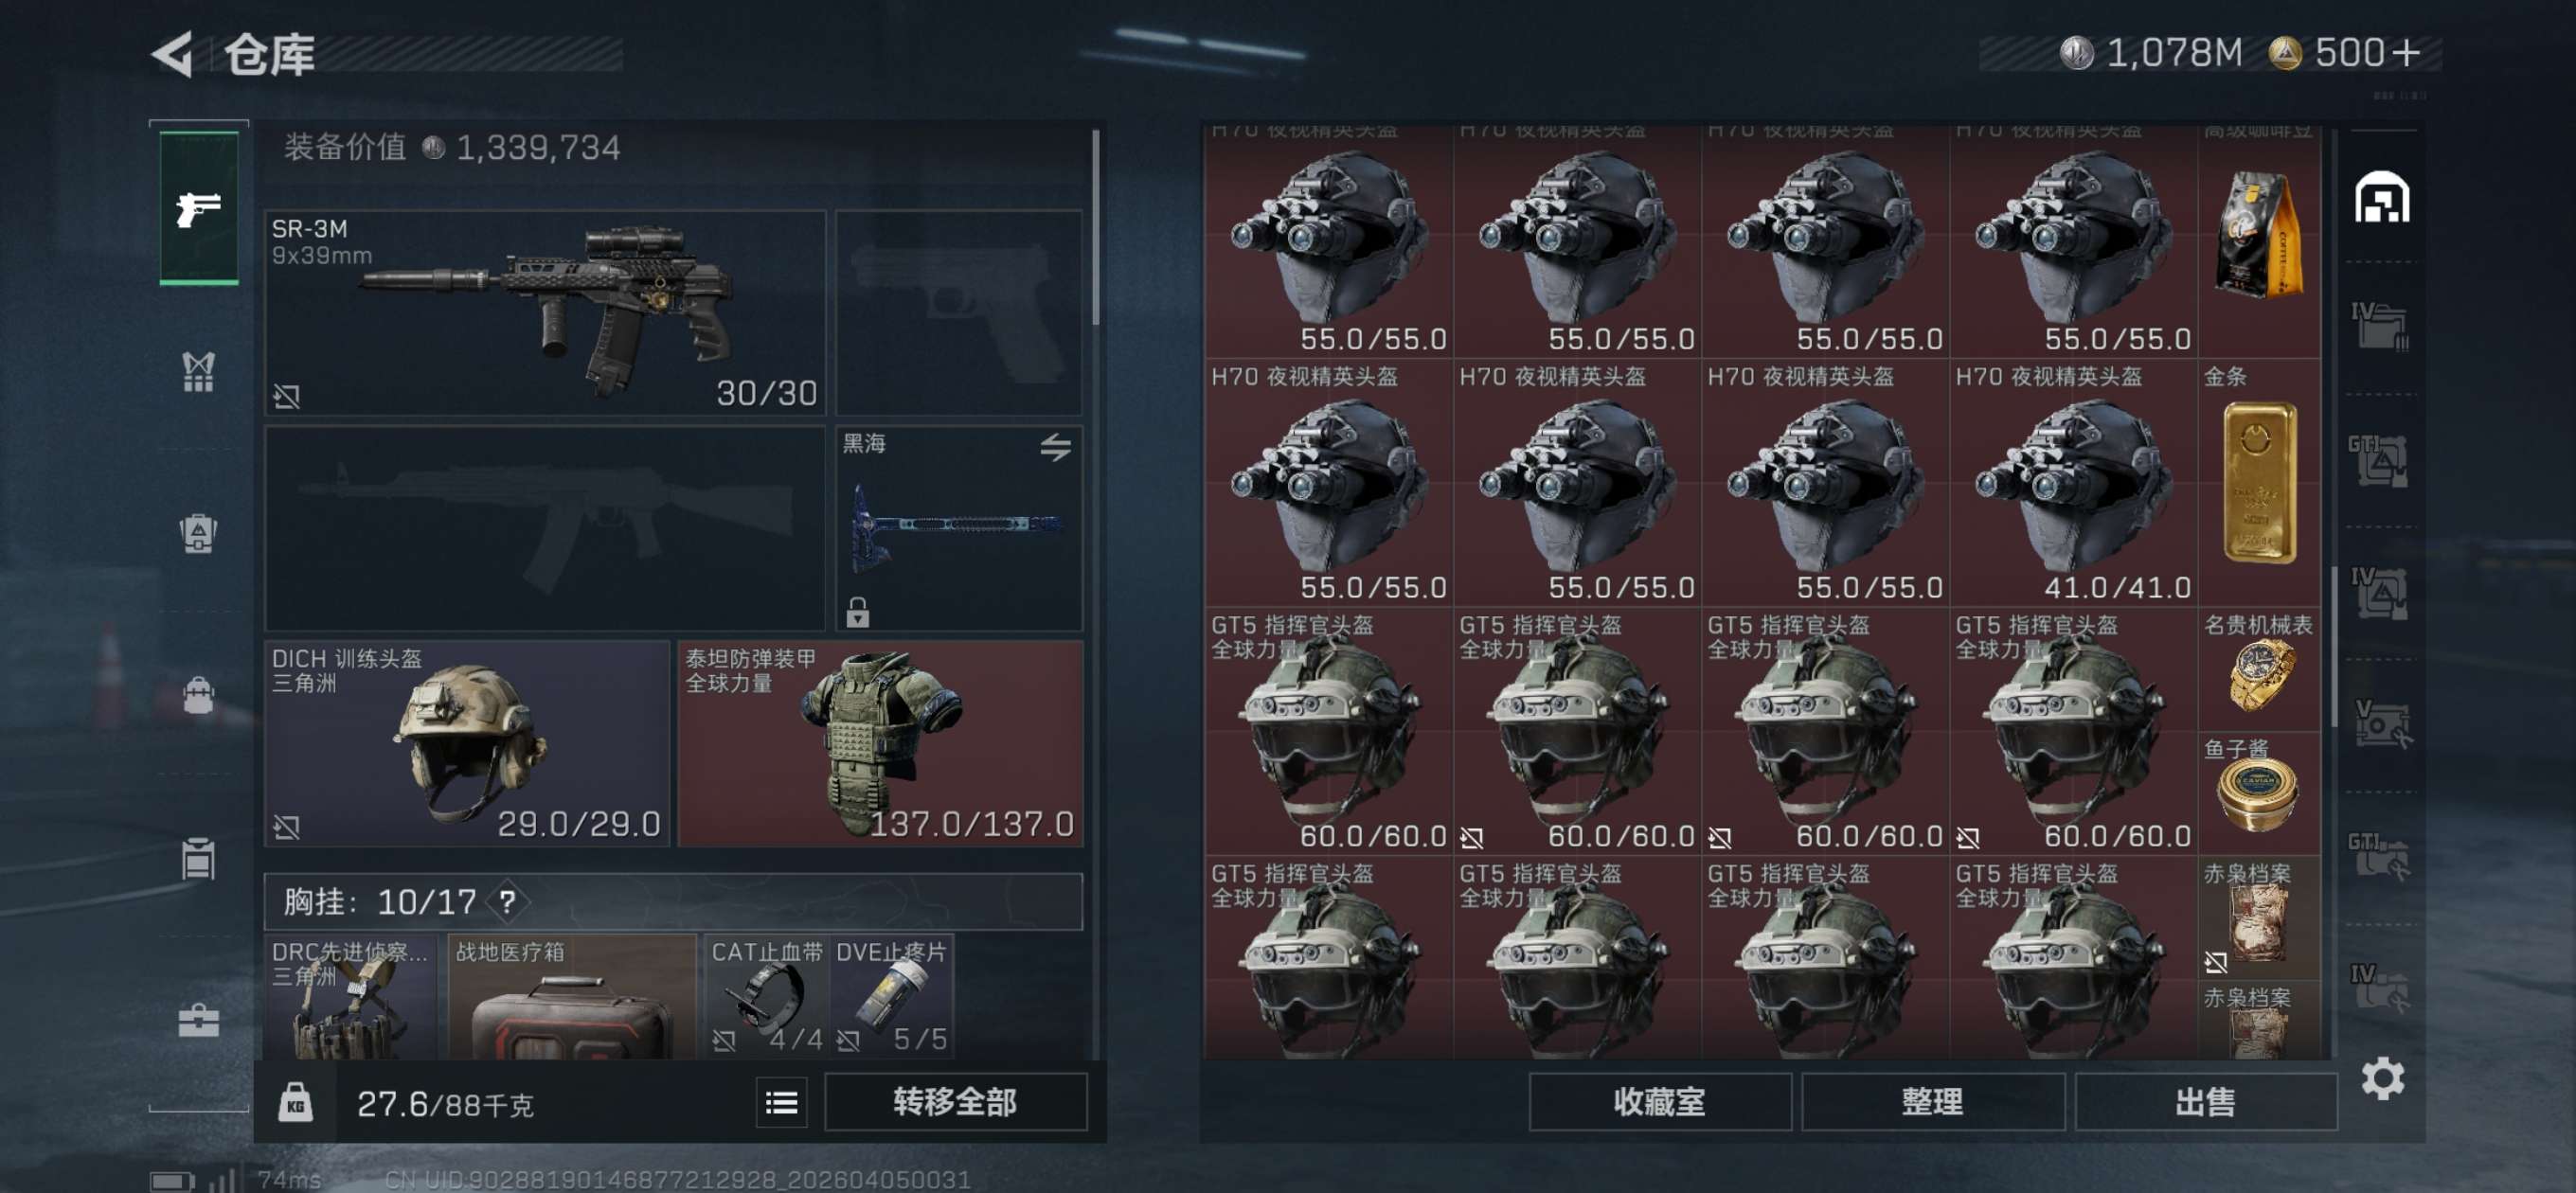Click the weight lock KG icon
The image size is (2576, 1193).
295,1102
